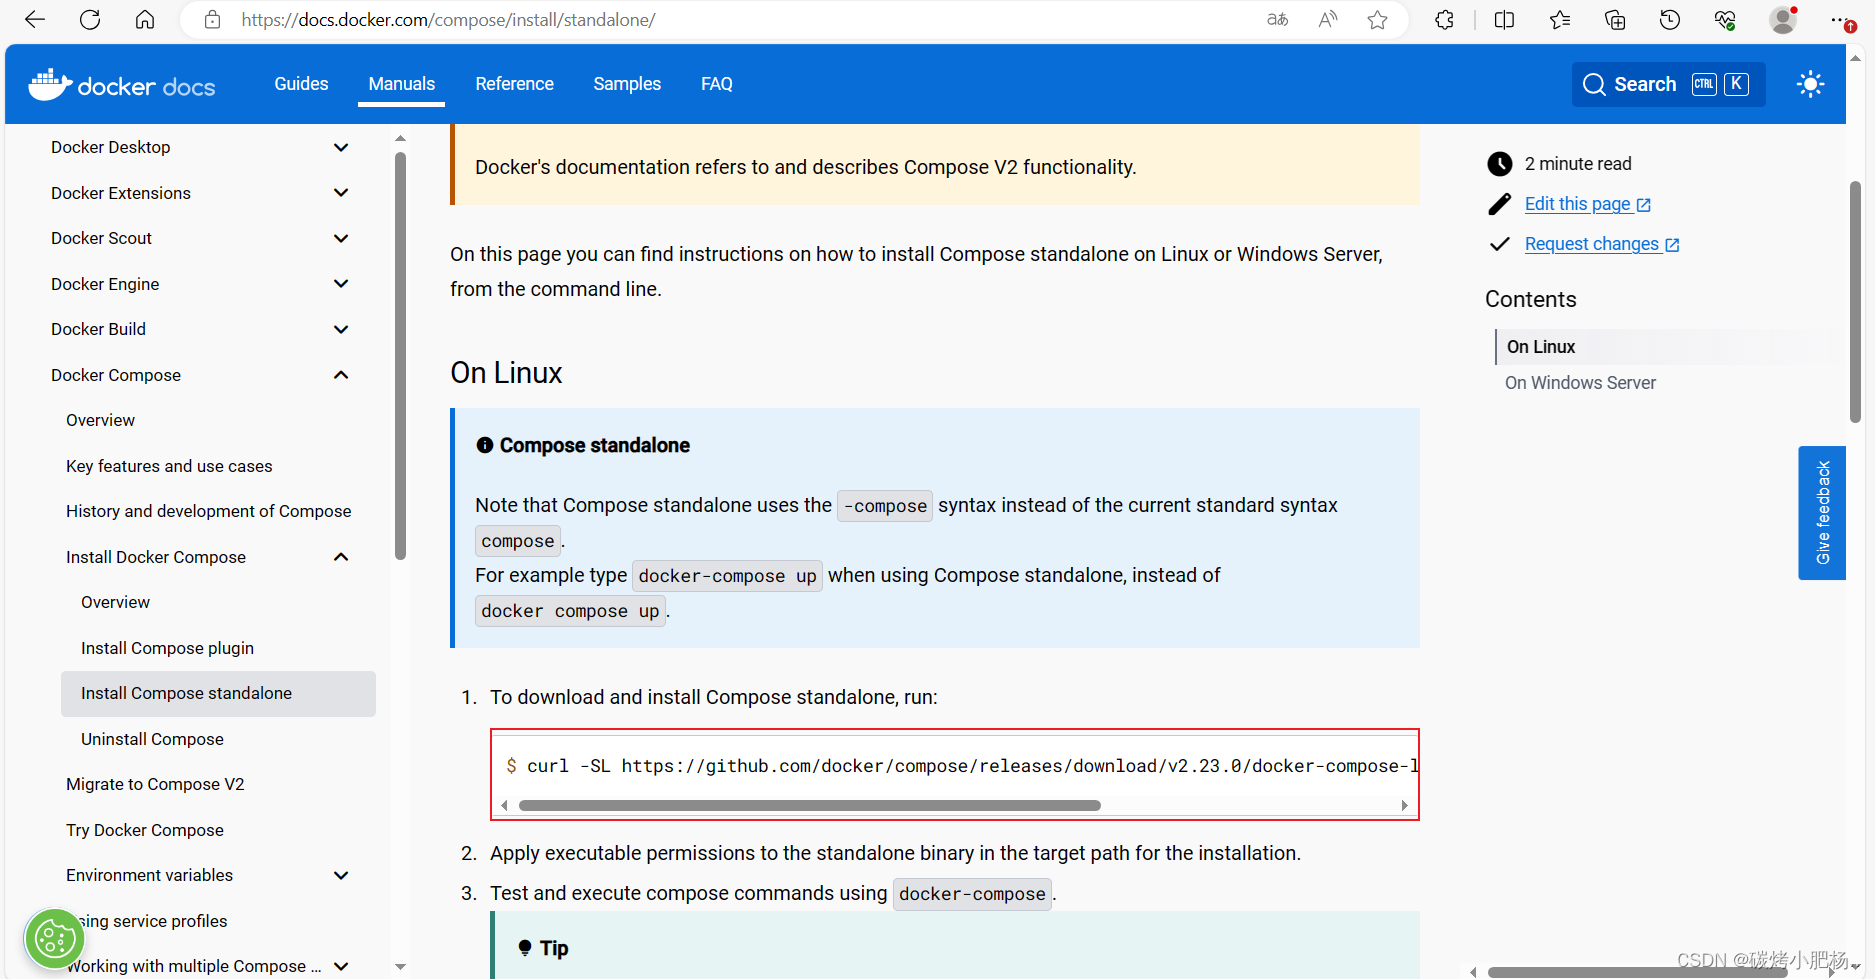1875x979 pixels.
Task: Click page vertical scrollbar thumb
Action: tap(1855, 302)
